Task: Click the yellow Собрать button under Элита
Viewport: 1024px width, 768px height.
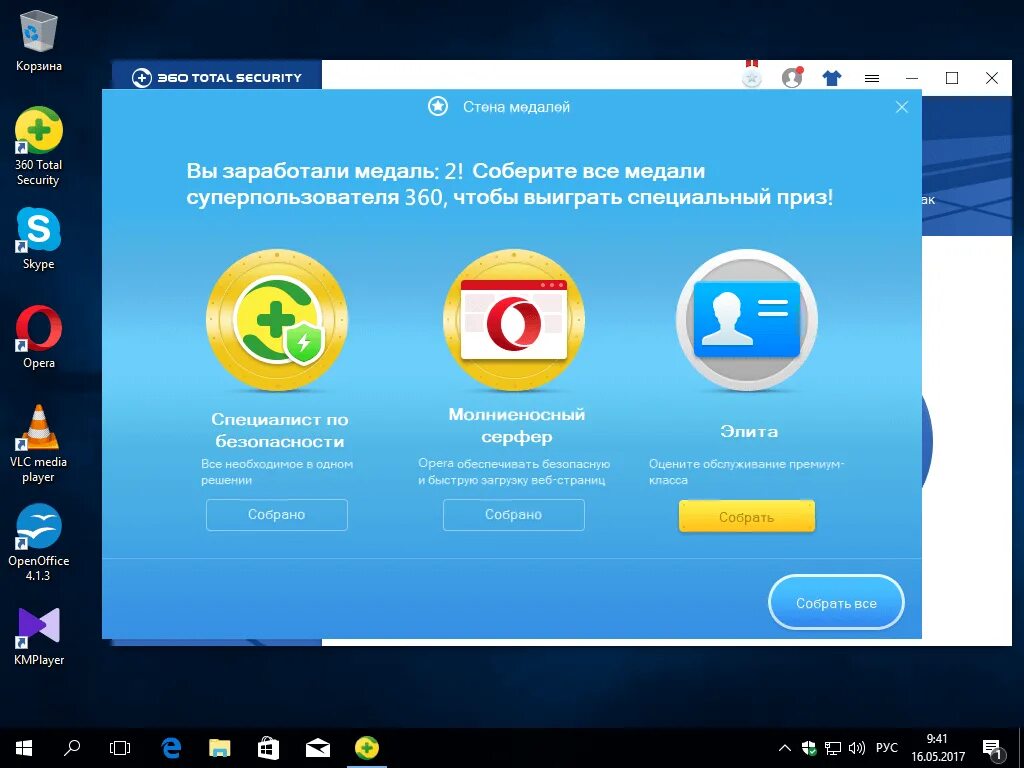Action: pyautogui.click(x=747, y=516)
